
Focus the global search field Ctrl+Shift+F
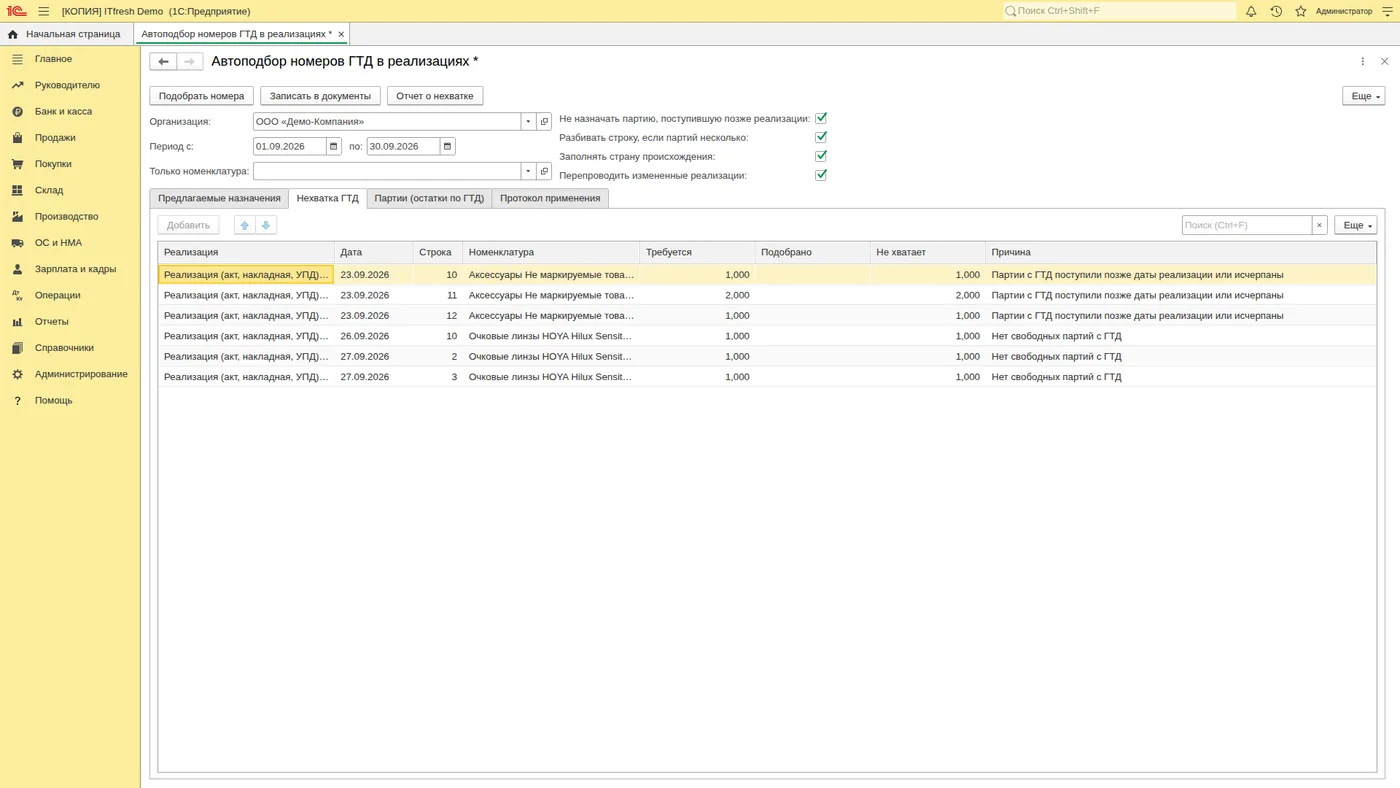(x=1119, y=11)
